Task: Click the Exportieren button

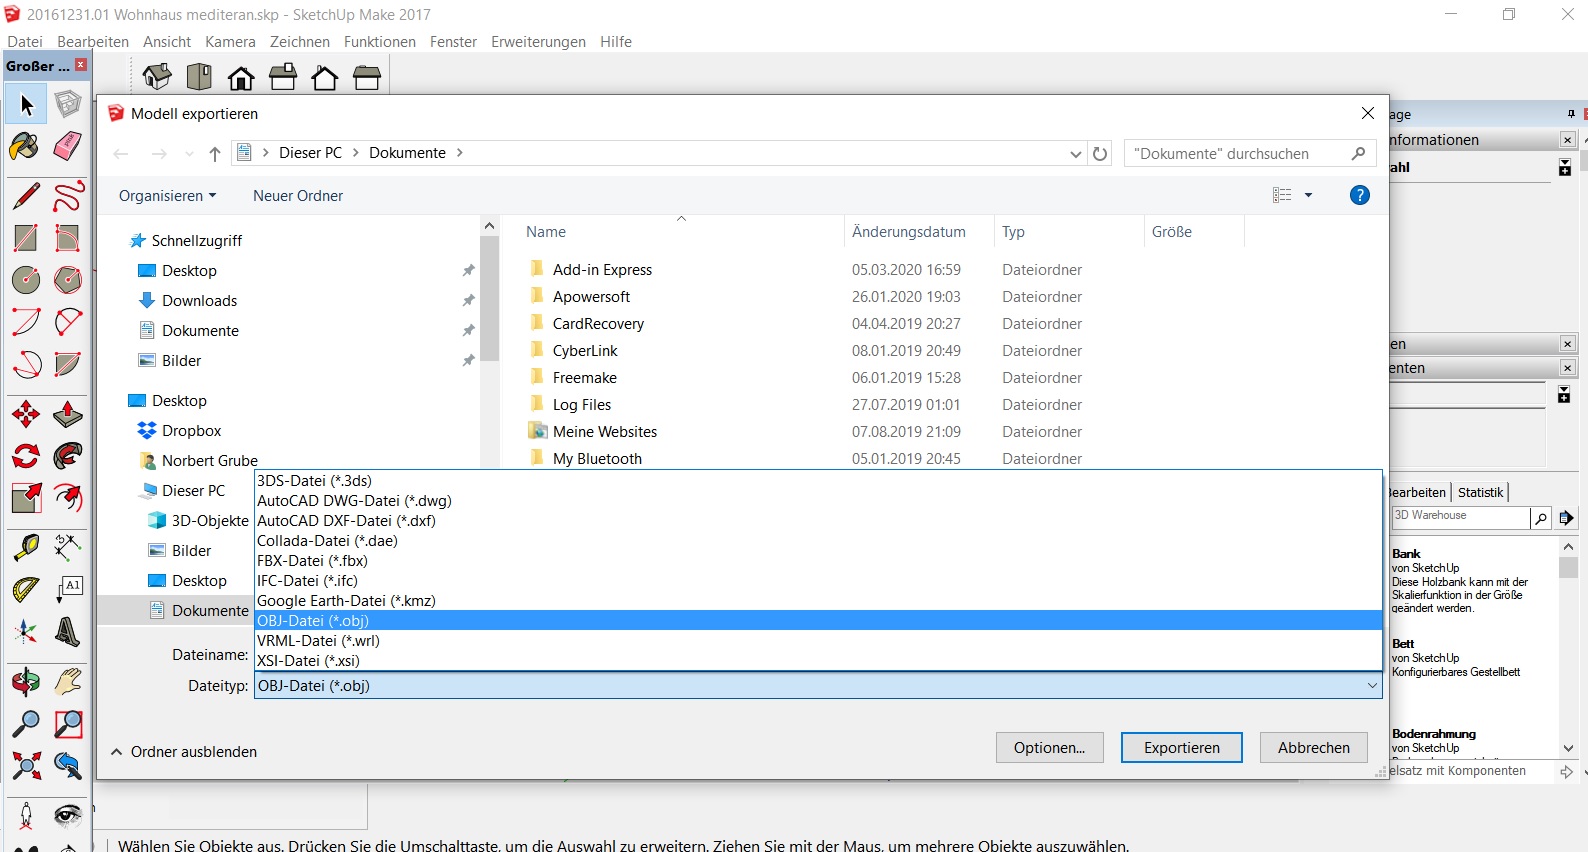Action: click(1182, 748)
